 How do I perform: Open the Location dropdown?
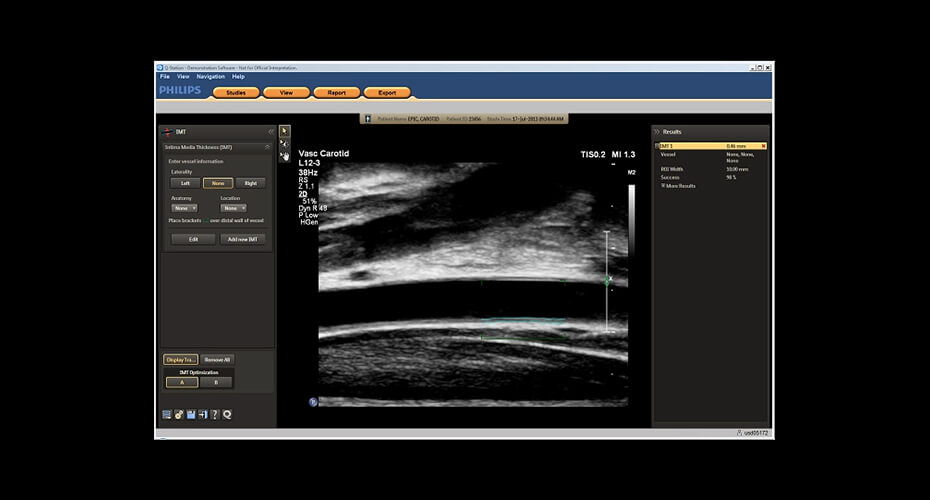point(233,208)
